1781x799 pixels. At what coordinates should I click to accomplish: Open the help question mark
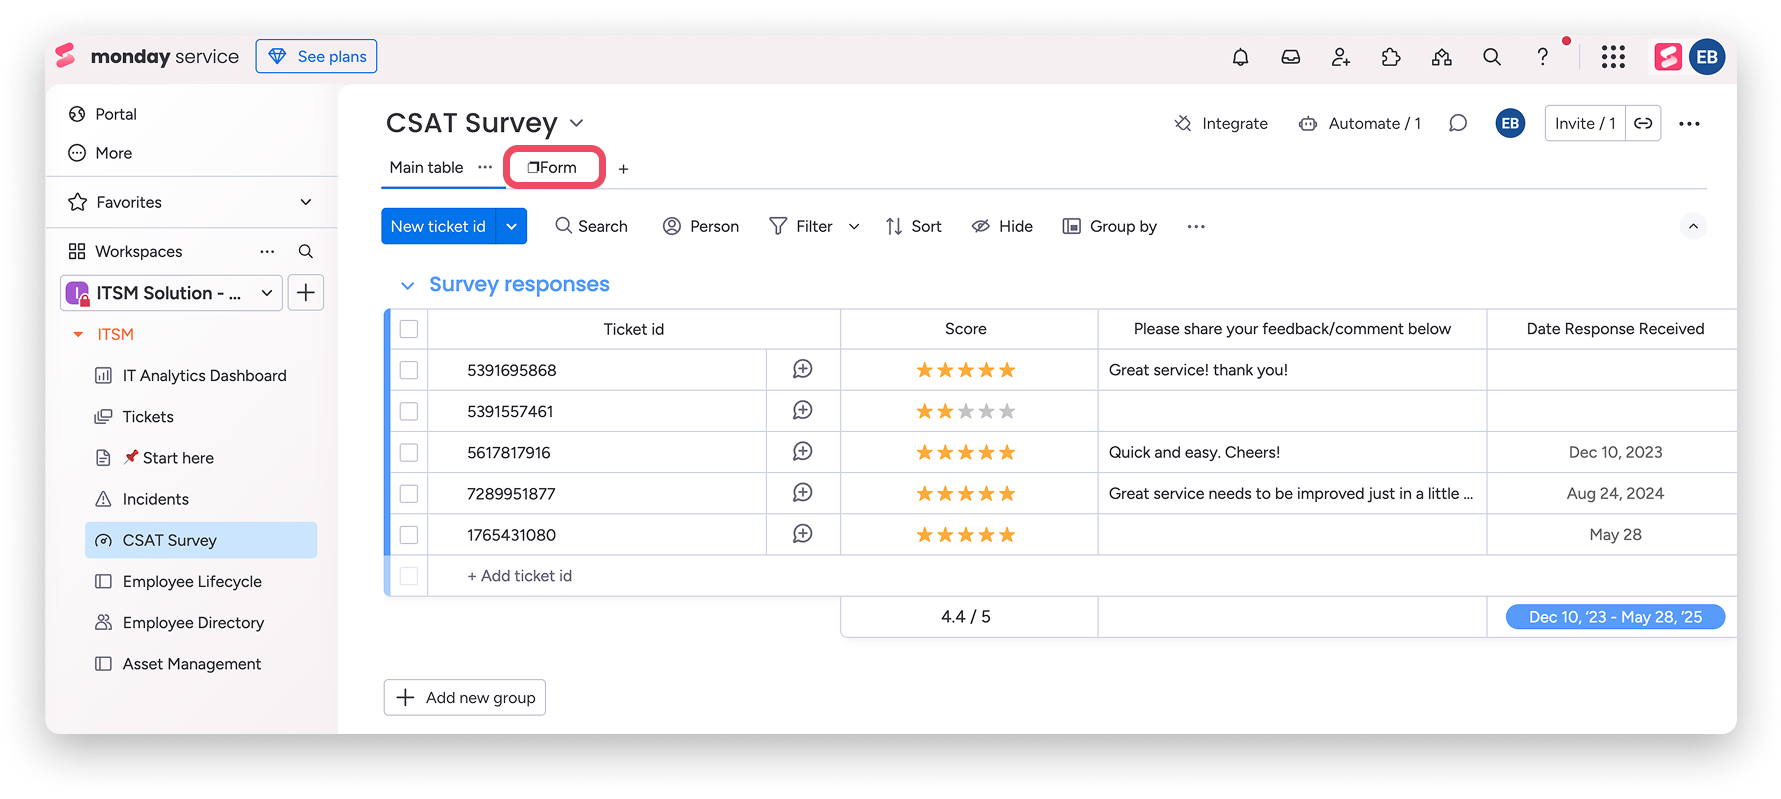click(x=1543, y=57)
